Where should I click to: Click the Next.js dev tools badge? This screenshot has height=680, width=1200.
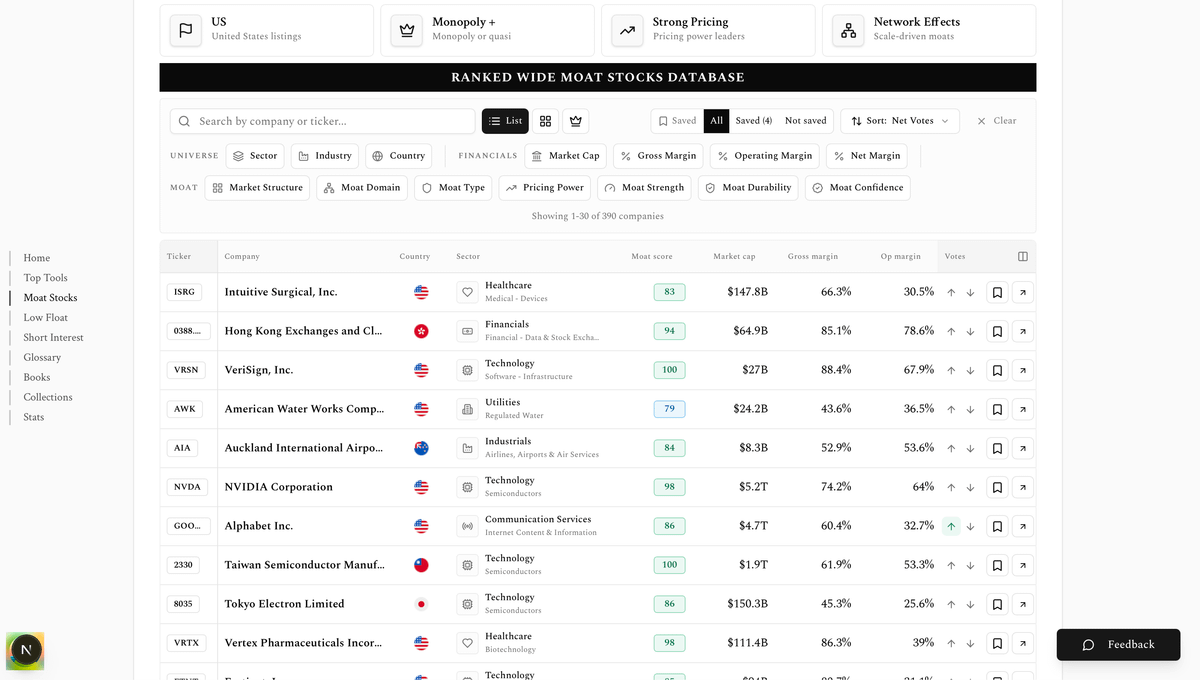(25, 651)
